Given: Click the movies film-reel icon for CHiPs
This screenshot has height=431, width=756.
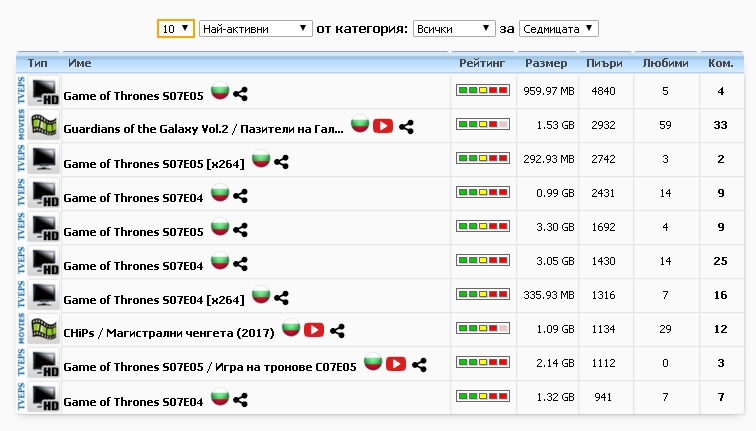Looking at the screenshot, I should (x=43, y=330).
